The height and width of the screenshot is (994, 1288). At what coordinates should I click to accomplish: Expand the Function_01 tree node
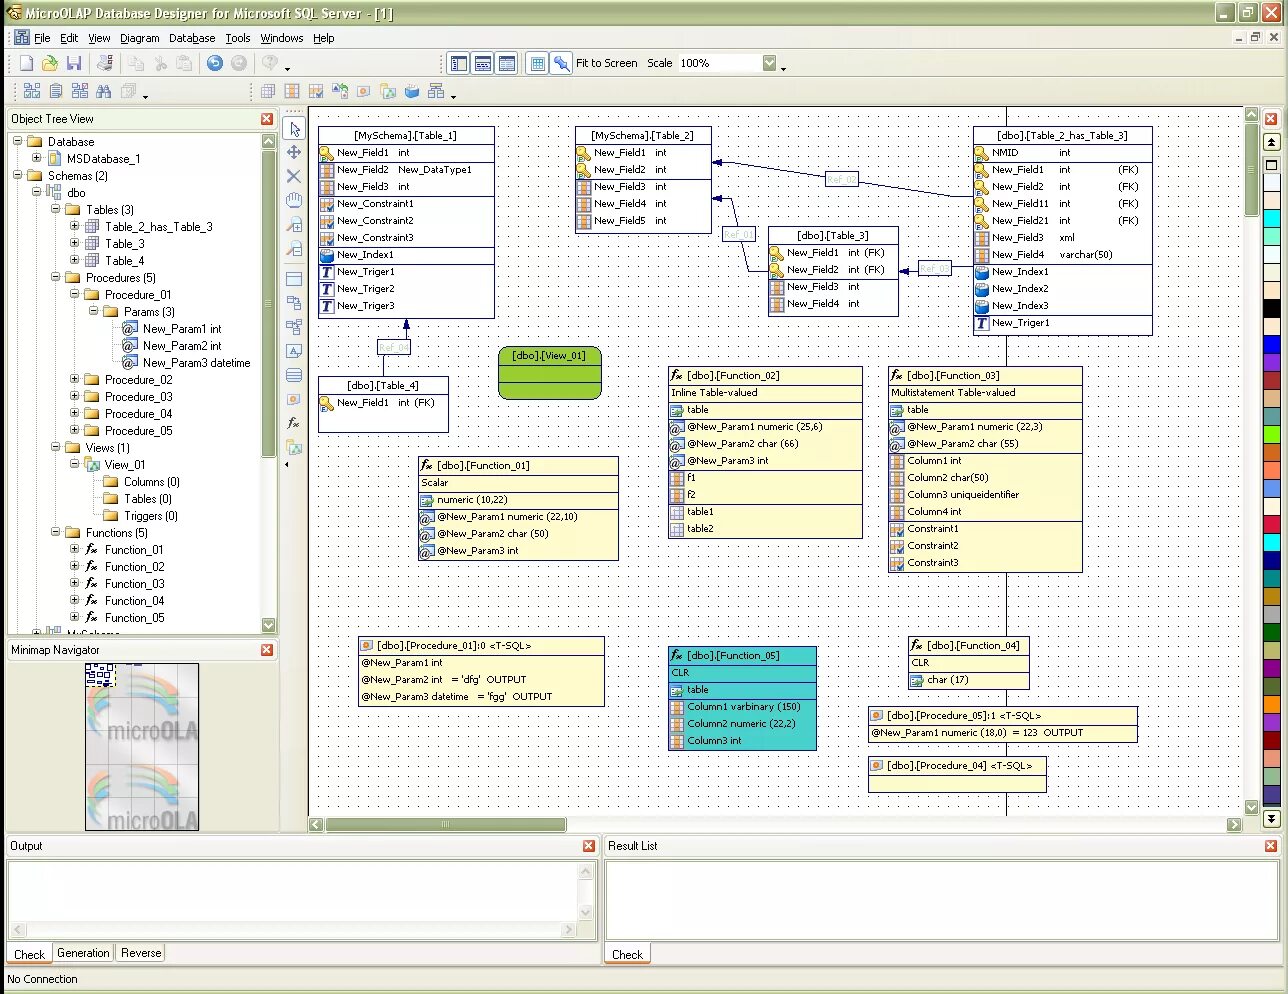74,550
